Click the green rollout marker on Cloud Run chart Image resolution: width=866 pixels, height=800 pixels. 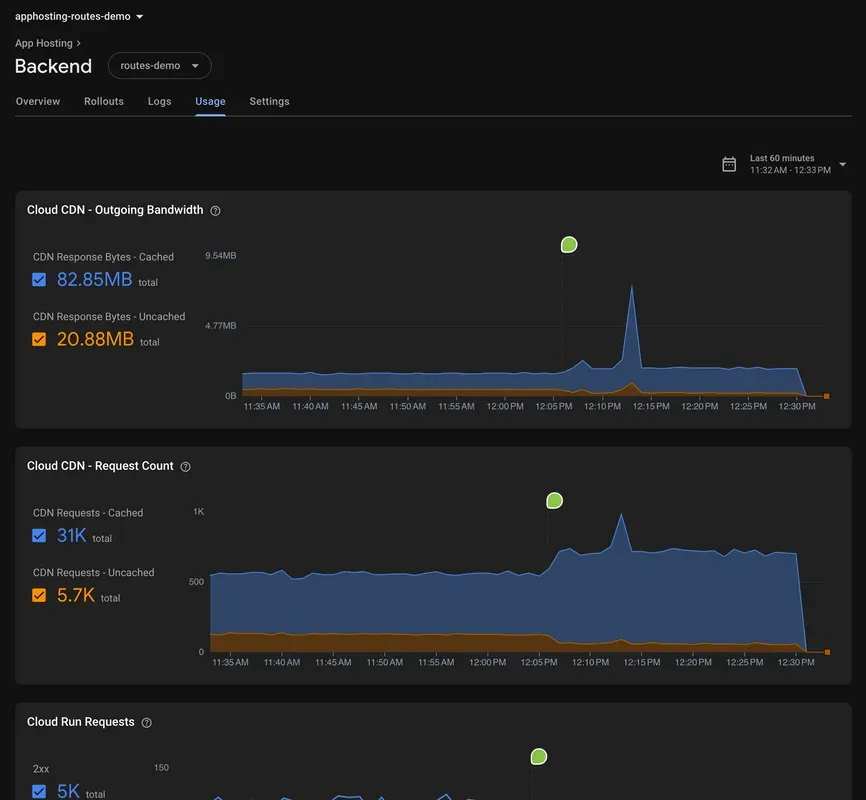(538, 756)
